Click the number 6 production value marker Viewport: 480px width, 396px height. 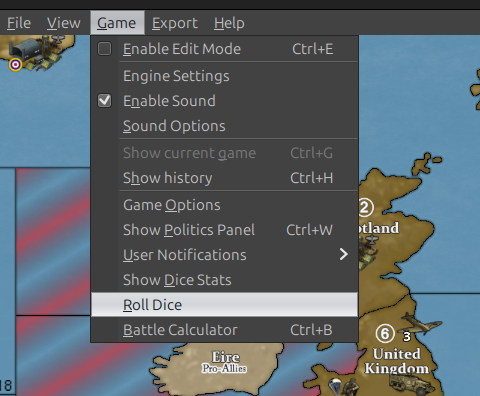pyautogui.click(x=385, y=333)
